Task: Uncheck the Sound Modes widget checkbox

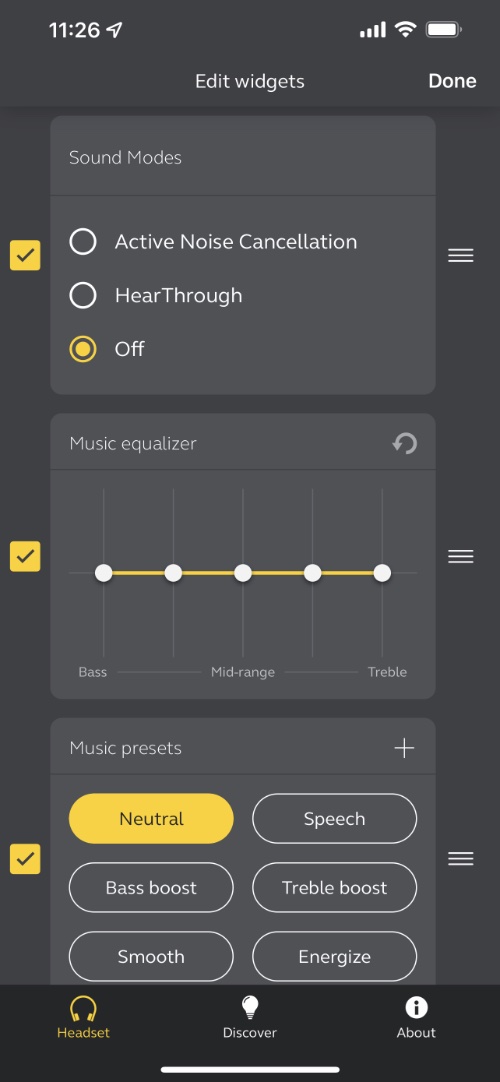Action: pos(25,255)
